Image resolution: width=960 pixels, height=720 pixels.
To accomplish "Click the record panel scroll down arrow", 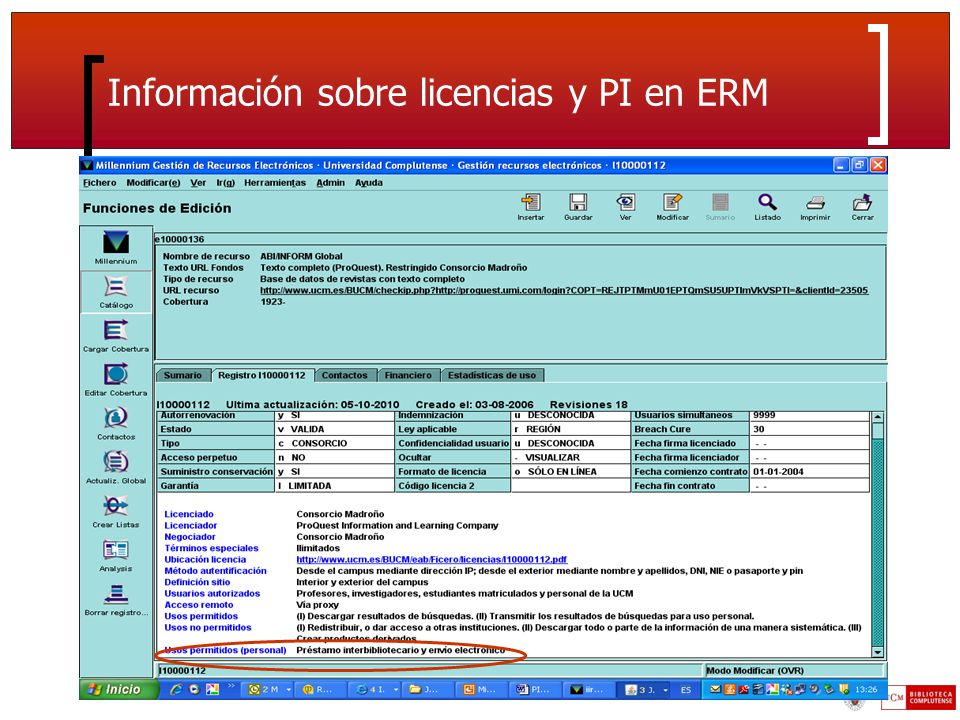I will pos(877,653).
